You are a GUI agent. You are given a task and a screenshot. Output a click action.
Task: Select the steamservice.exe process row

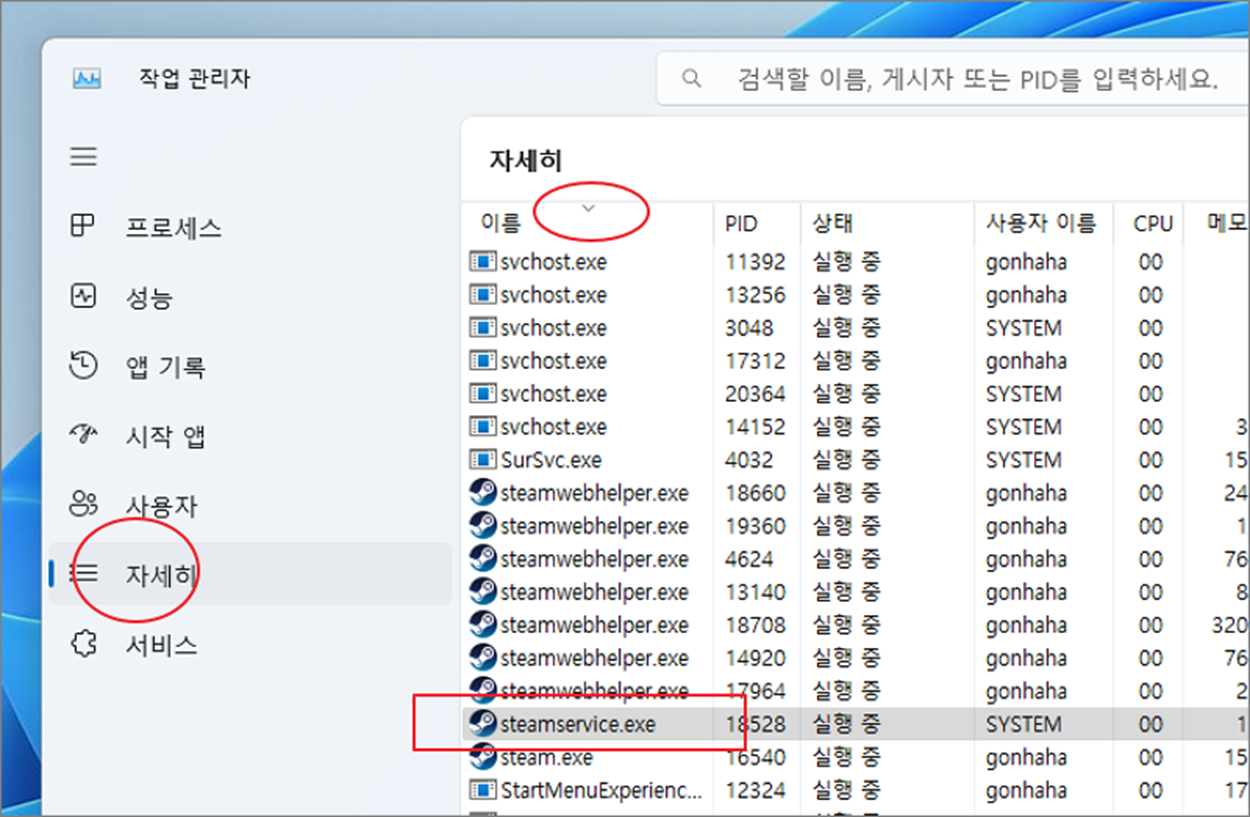(x=855, y=724)
